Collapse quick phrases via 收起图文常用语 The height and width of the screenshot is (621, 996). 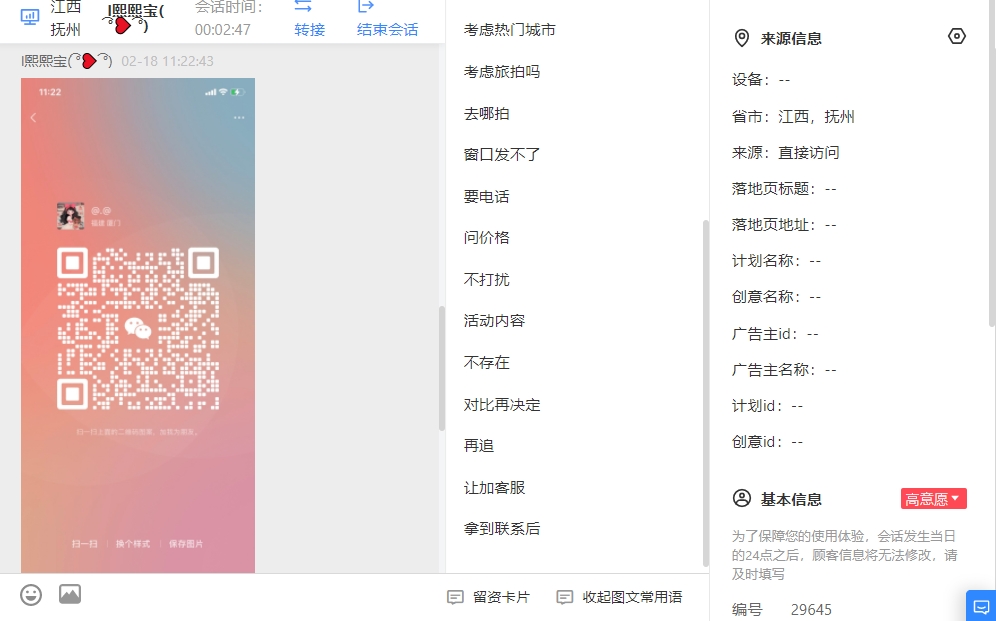(x=619, y=597)
